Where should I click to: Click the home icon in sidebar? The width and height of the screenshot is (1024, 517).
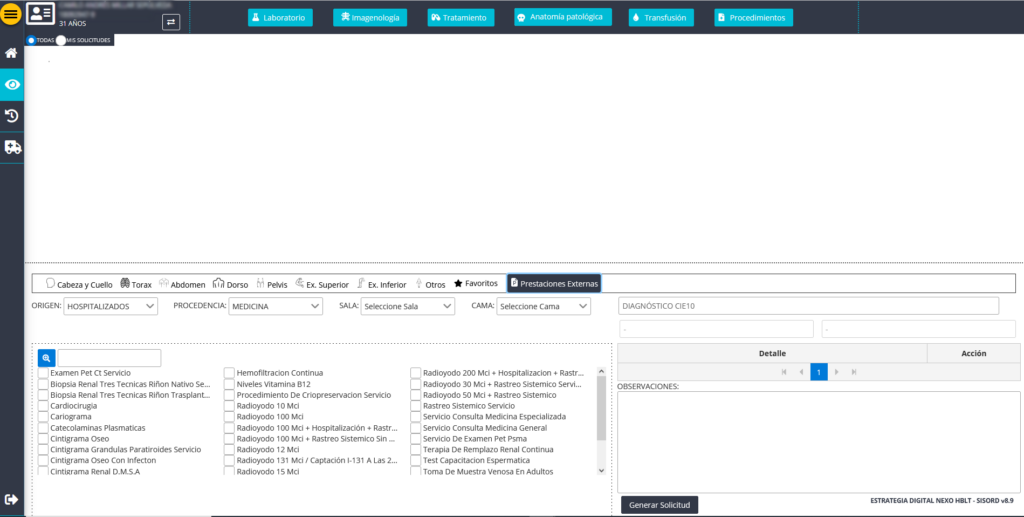[x=12, y=53]
